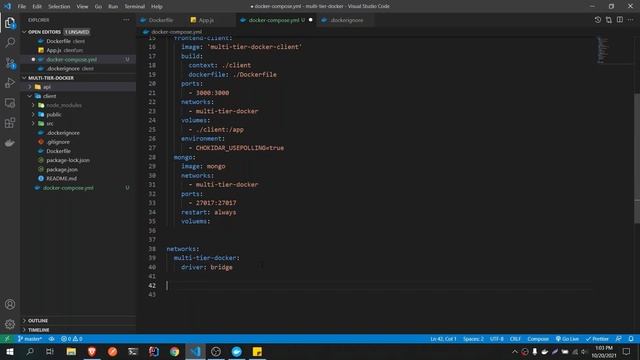Switch to the .dockerignore editor tab

click(x=347, y=20)
